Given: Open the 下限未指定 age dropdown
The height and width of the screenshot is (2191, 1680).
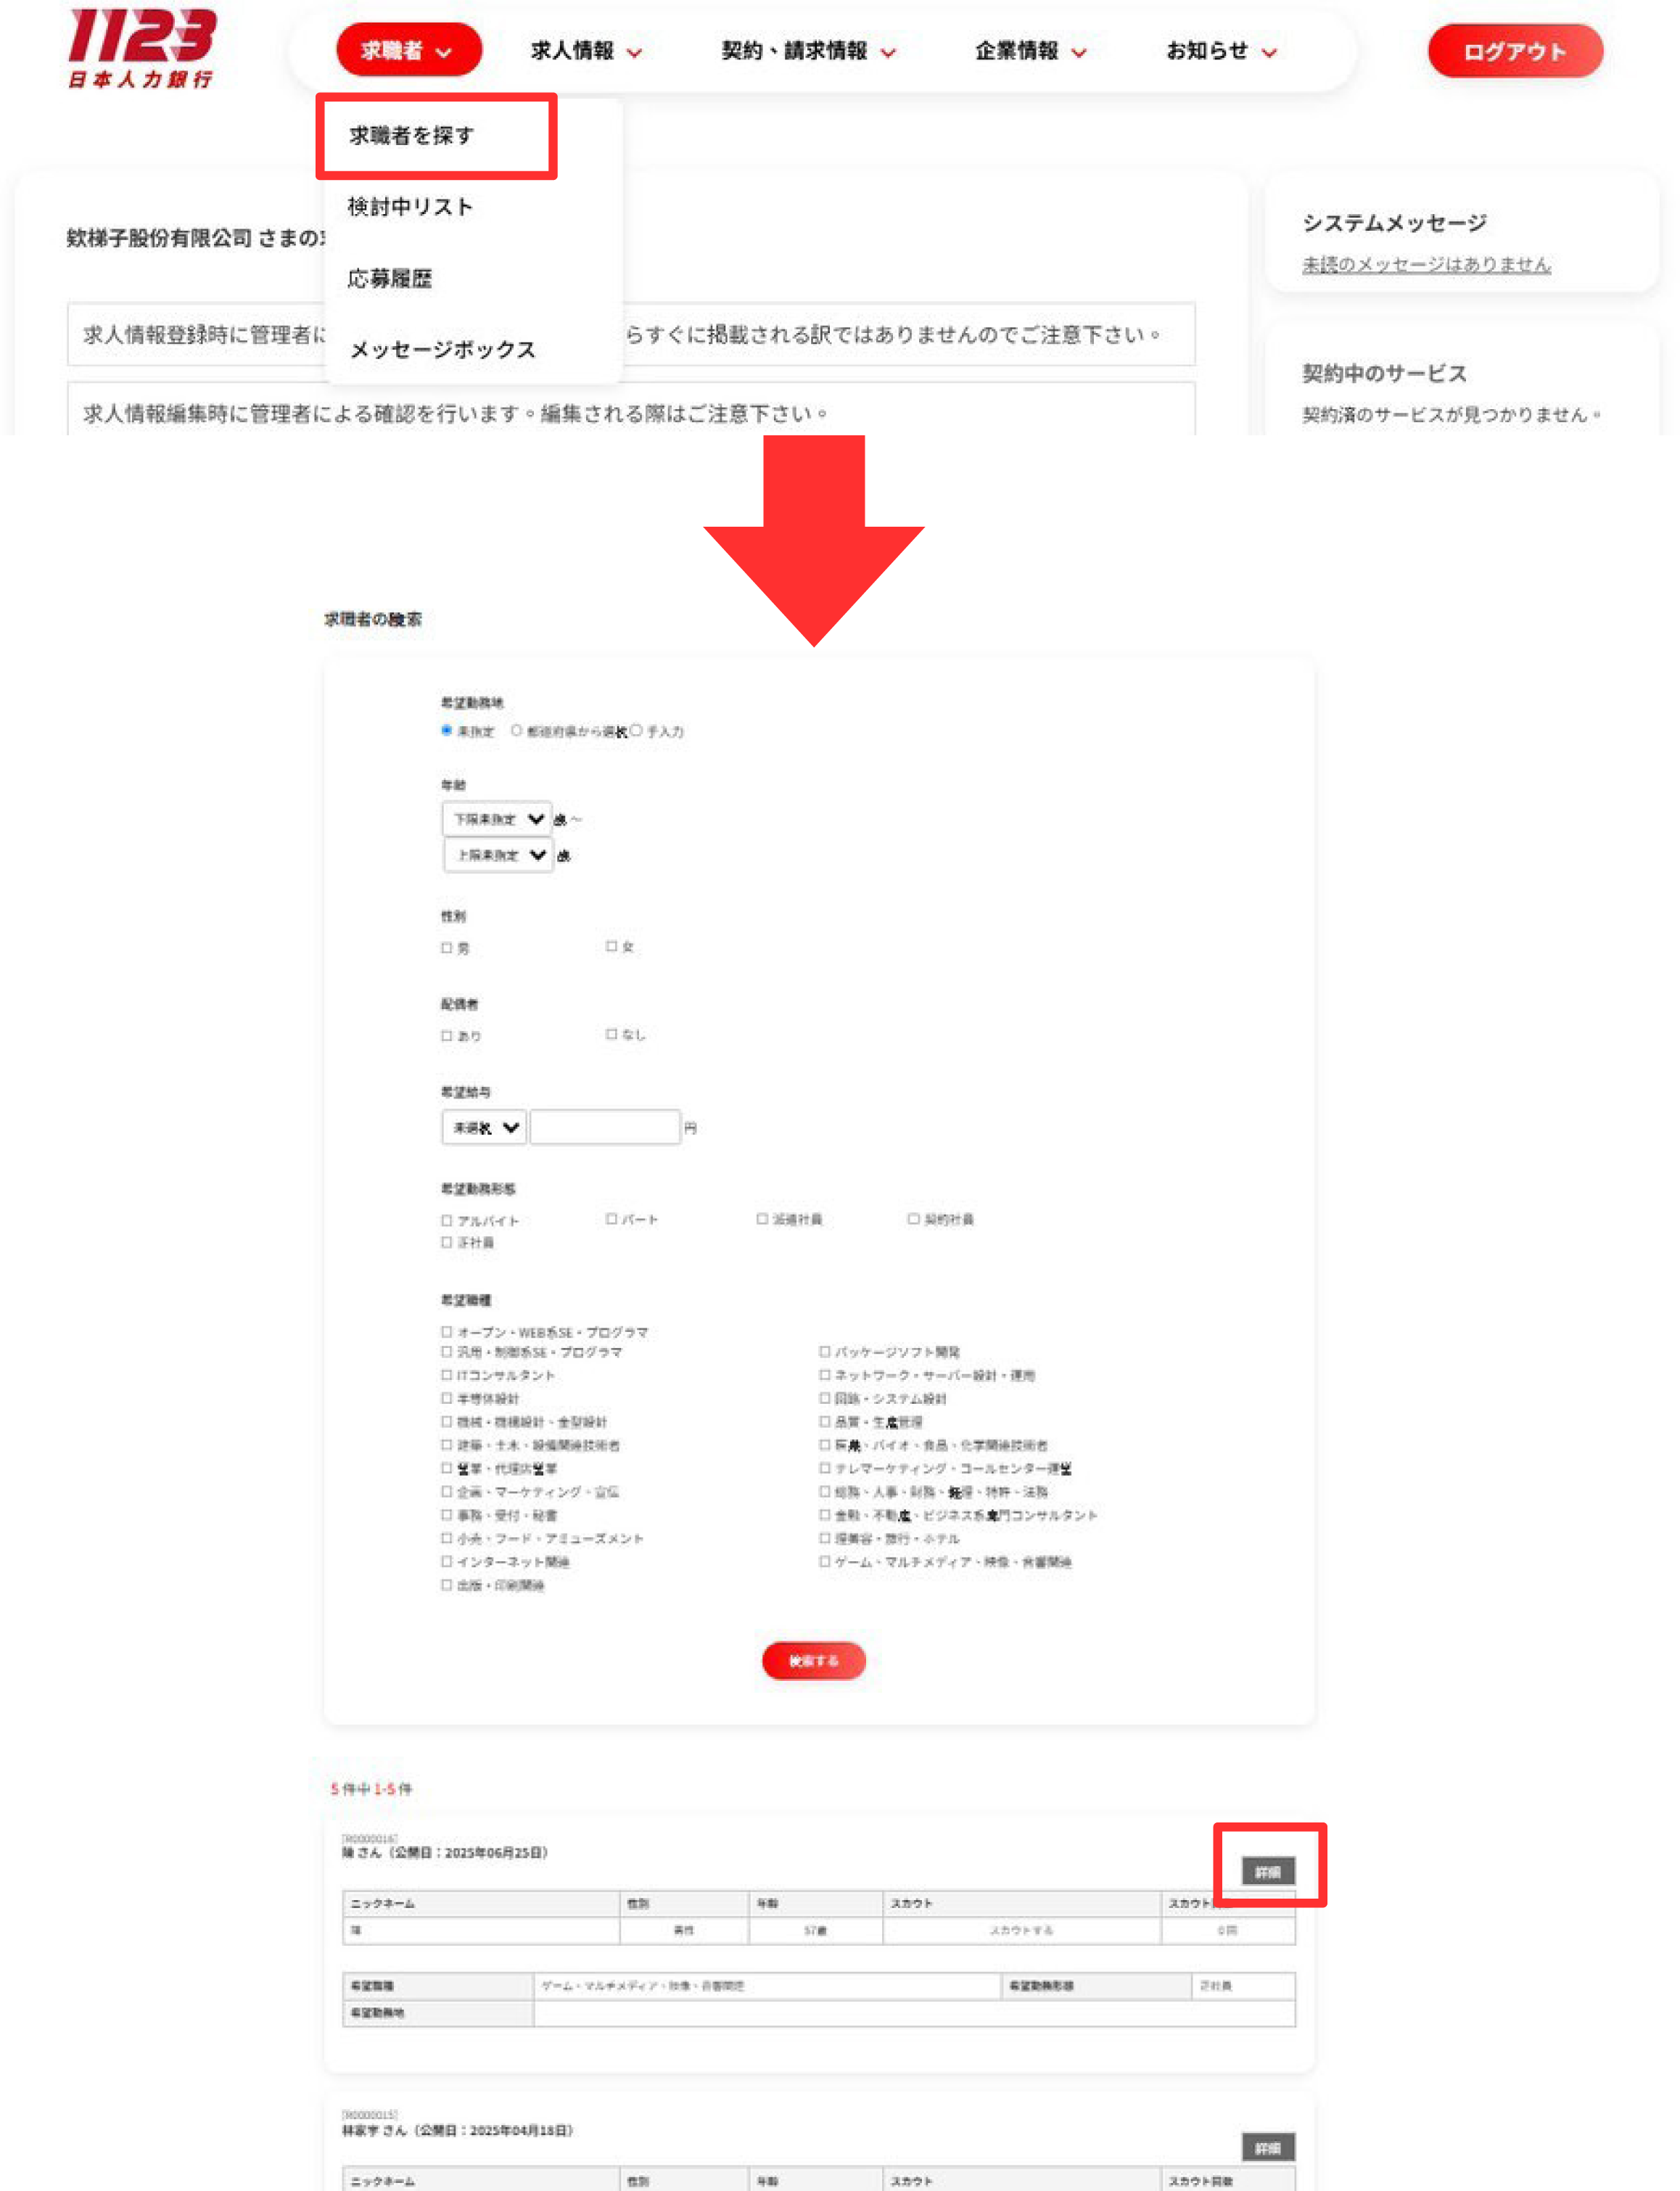Looking at the screenshot, I should point(497,819).
